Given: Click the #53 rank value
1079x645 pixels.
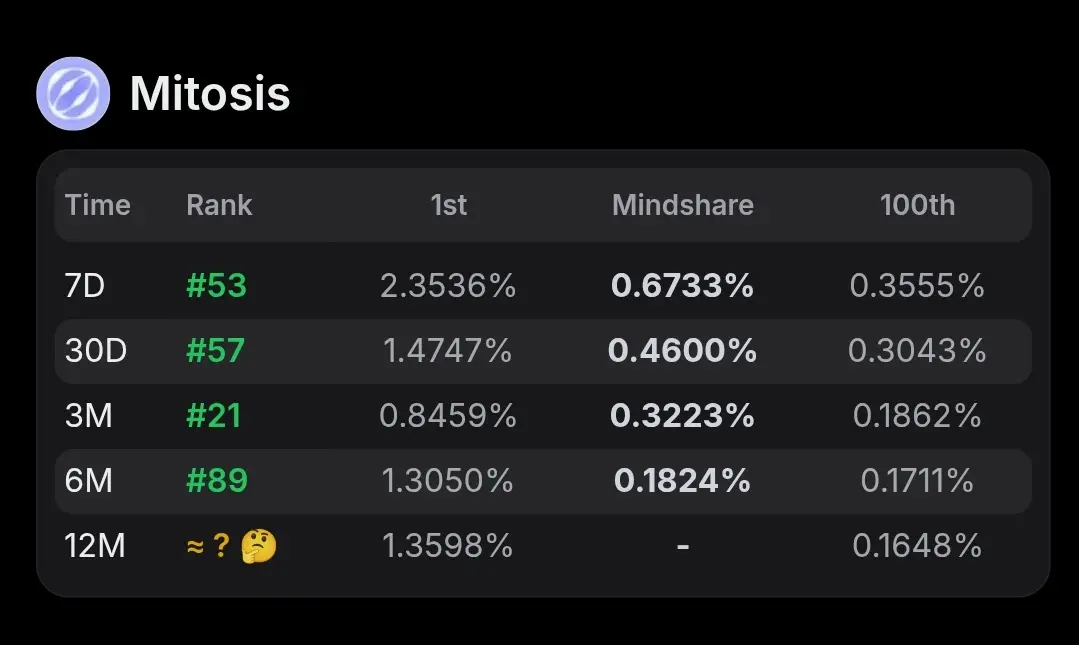Looking at the screenshot, I should [x=216, y=286].
